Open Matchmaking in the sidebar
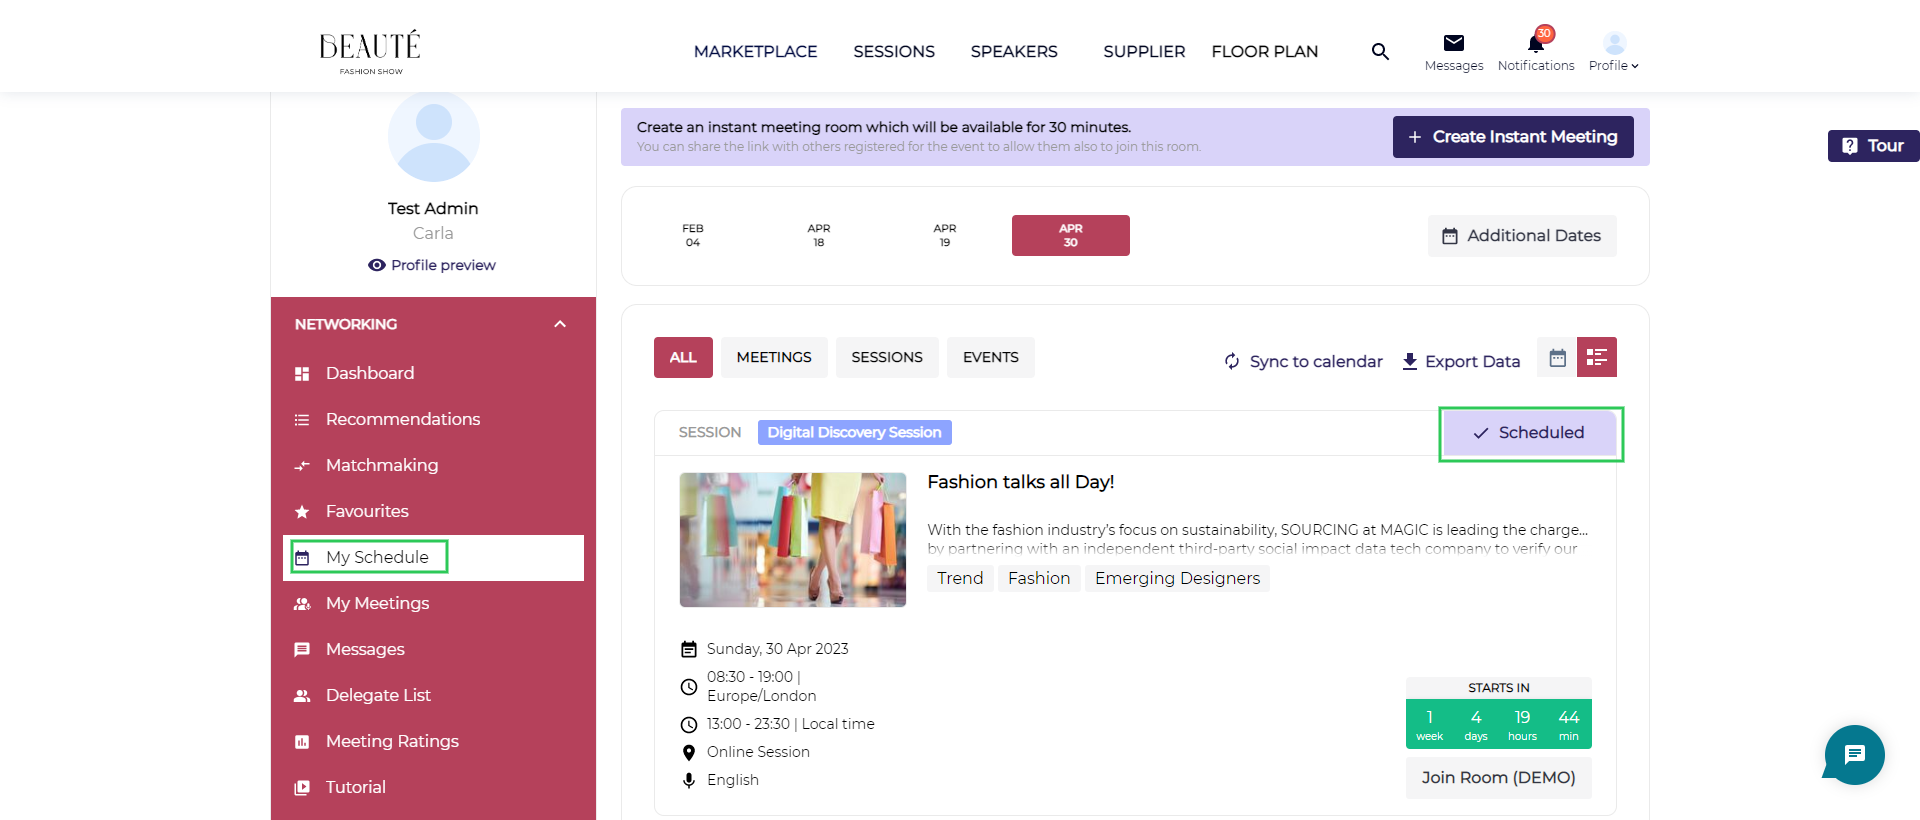The width and height of the screenshot is (1920, 820). coord(381,465)
